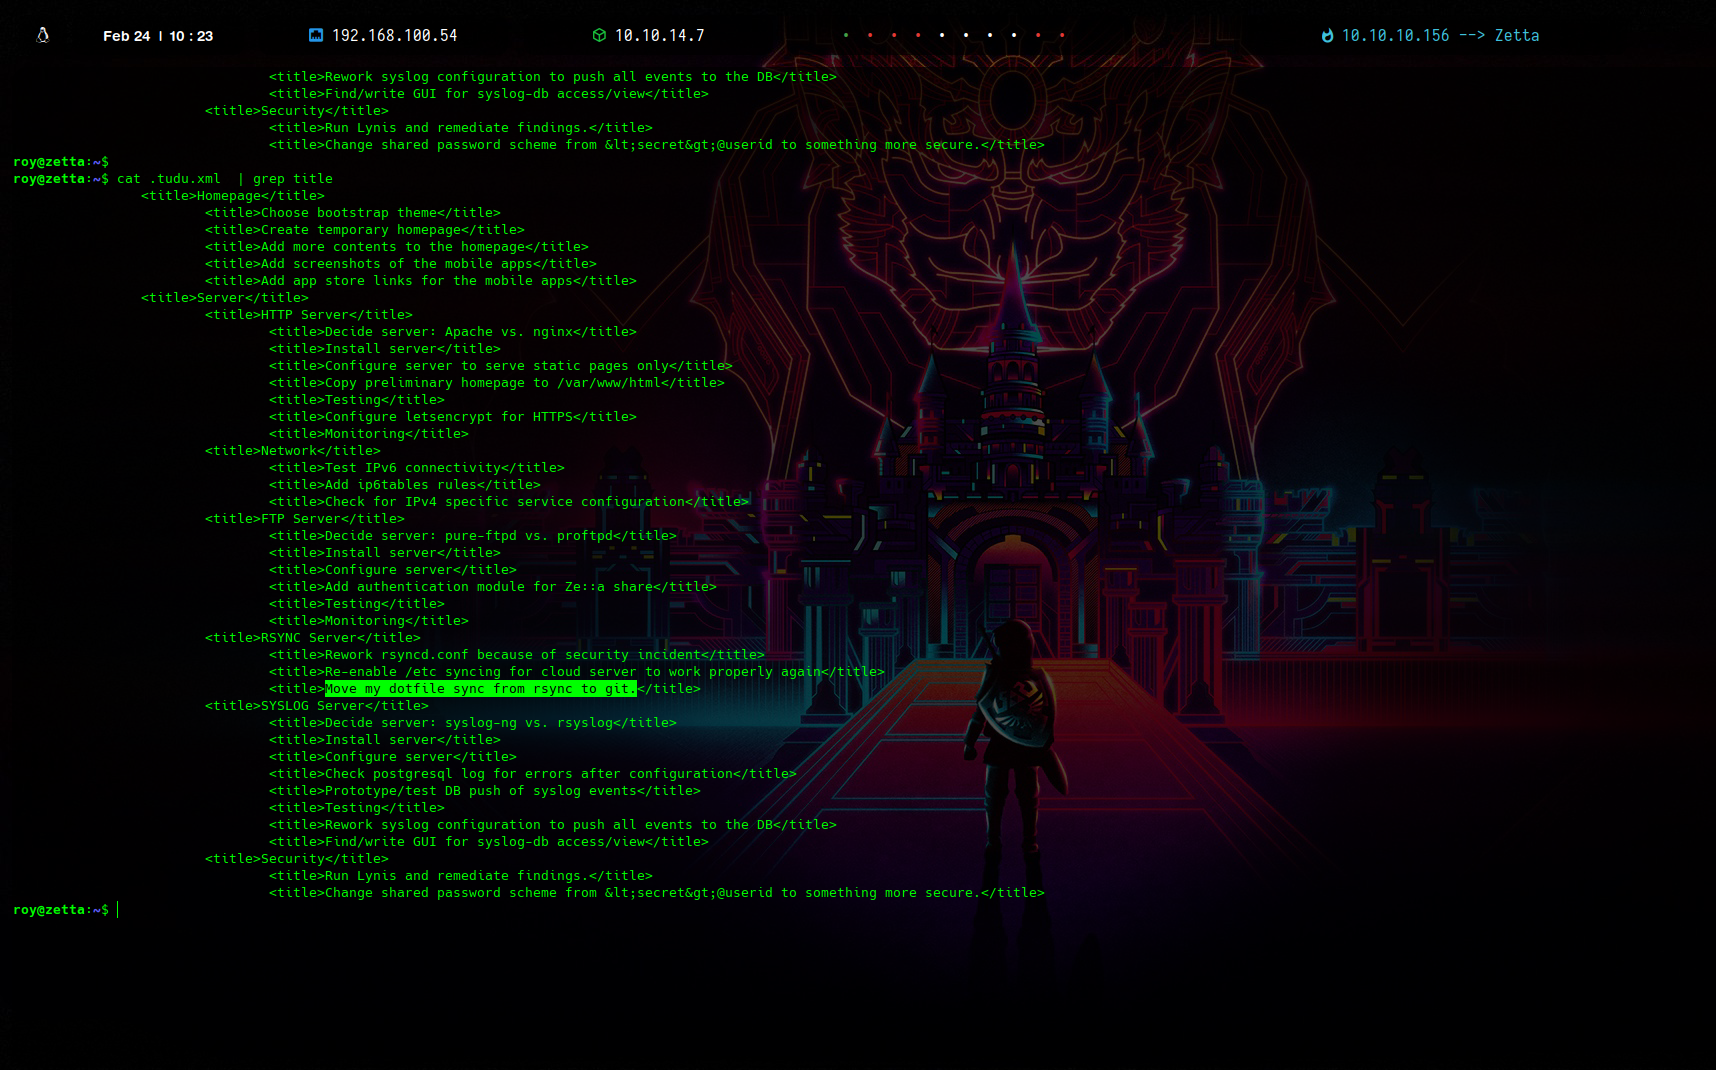Click 'Configure letsencrypt for HTTPS' line

pyautogui.click(x=453, y=417)
